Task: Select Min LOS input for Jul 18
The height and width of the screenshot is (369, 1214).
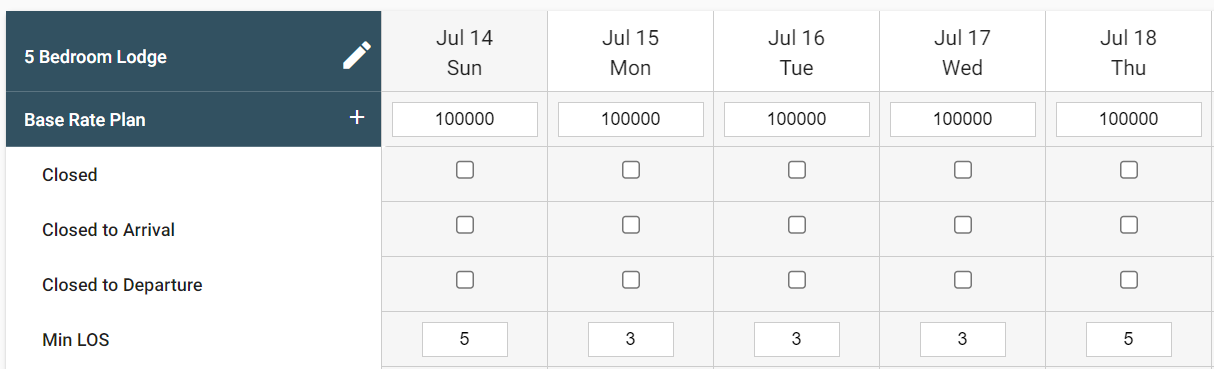Action: (1129, 339)
